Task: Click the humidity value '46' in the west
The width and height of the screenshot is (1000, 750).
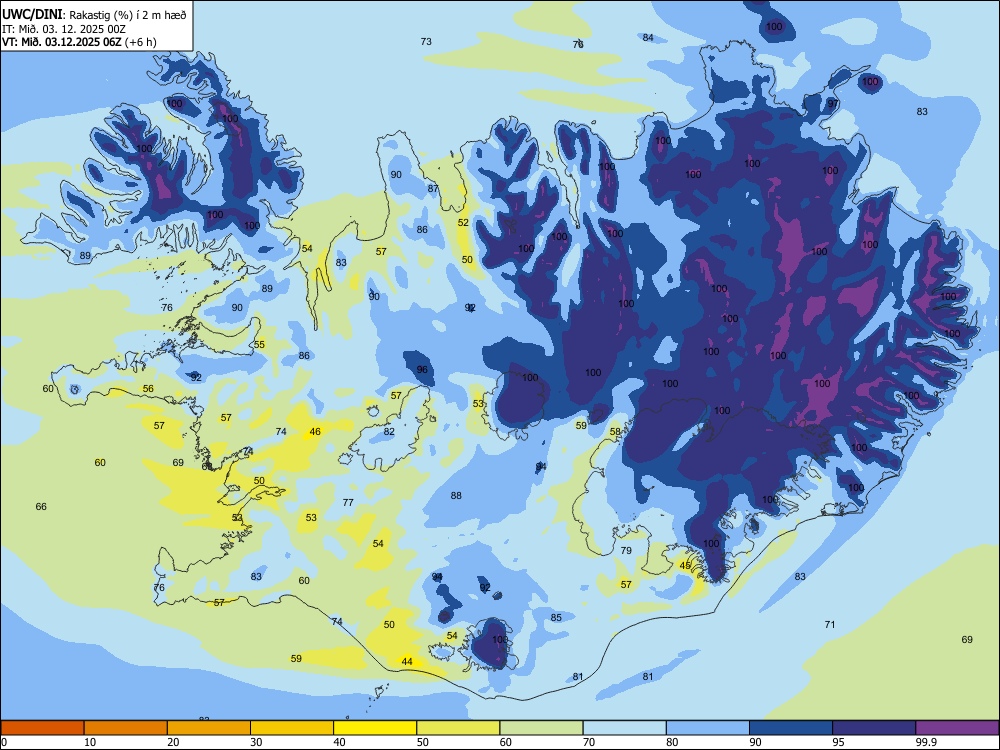Action: pyautogui.click(x=315, y=432)
